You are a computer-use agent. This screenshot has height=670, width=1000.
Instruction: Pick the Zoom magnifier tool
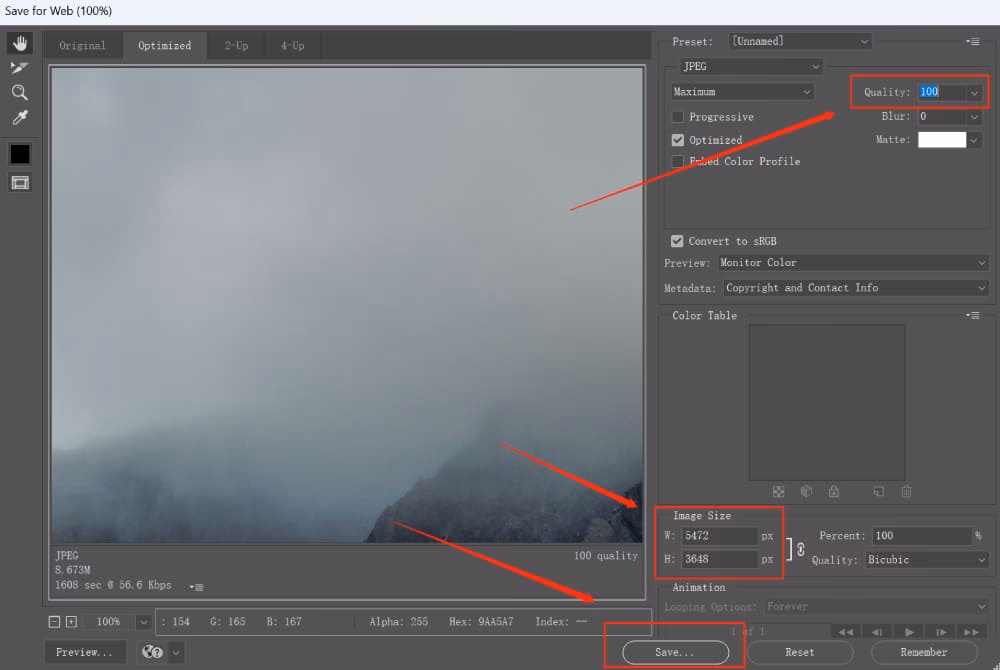click(x=20, y=93)
